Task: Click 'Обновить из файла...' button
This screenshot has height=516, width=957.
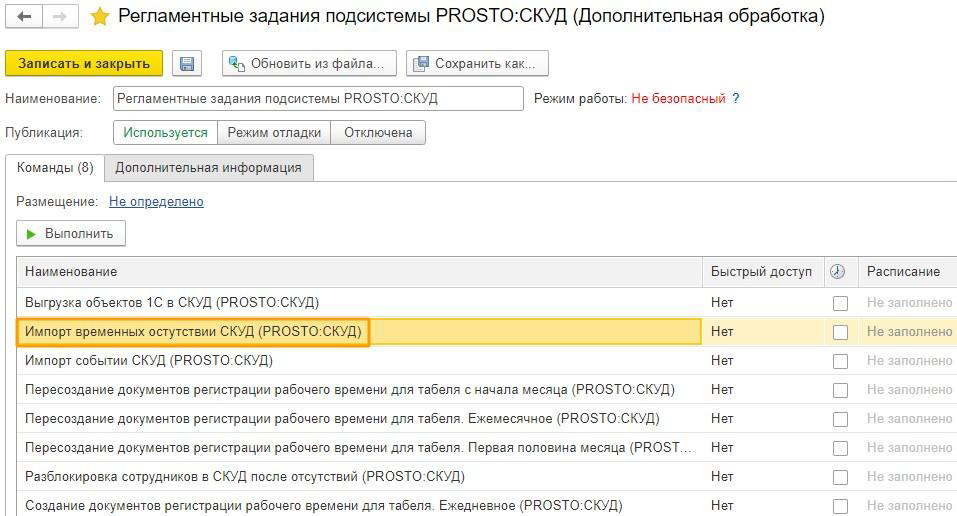Action: click(x=309, y=64)
